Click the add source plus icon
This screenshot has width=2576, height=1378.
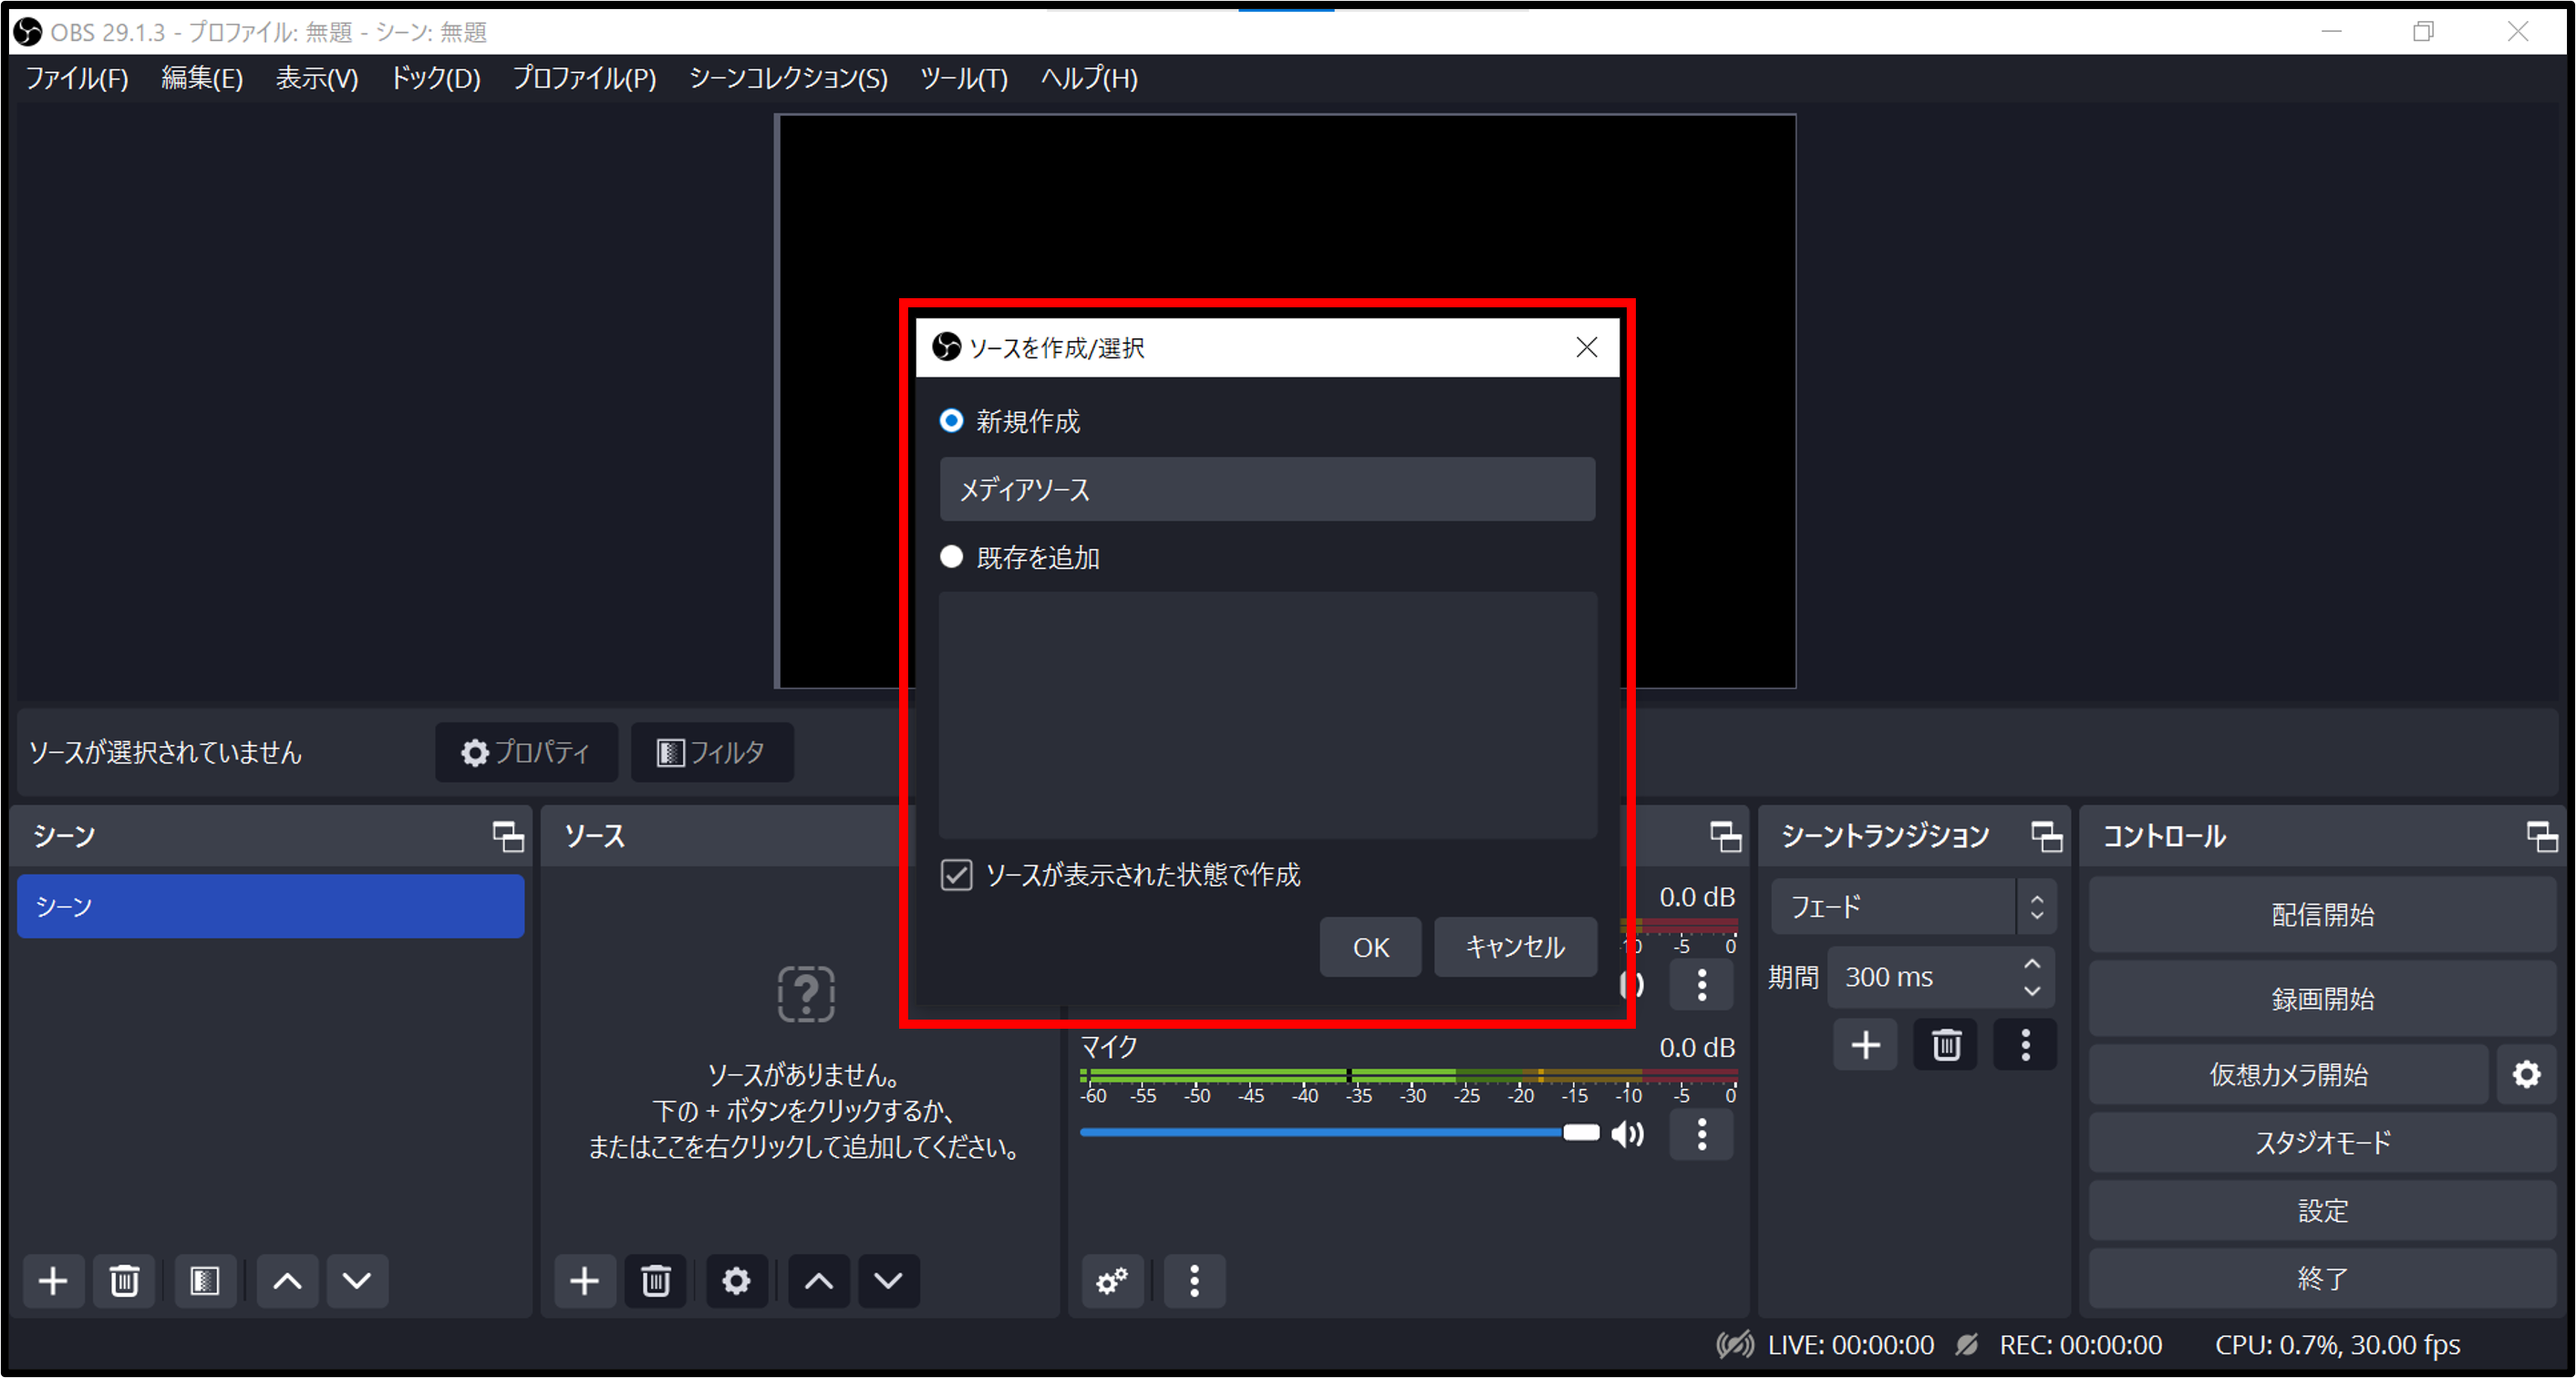tap(584, 1281)
